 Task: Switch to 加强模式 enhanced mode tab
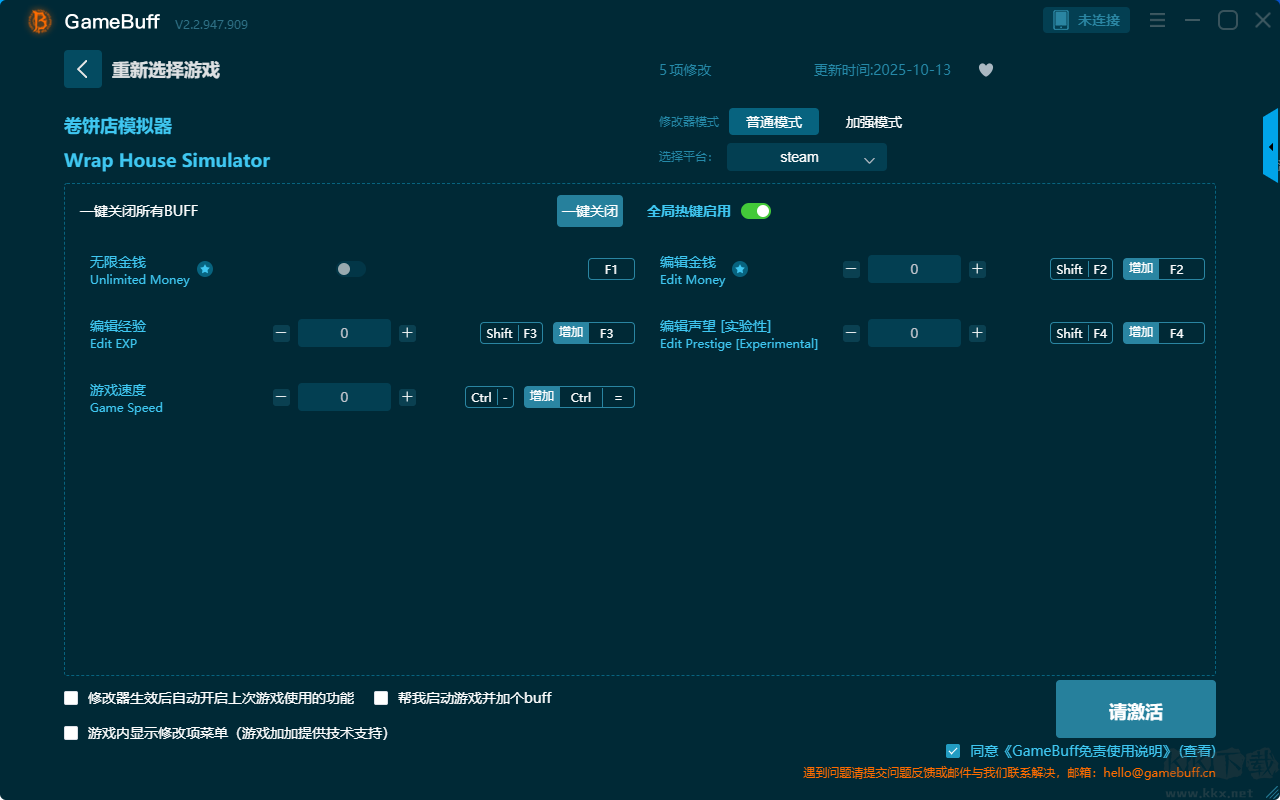[873, 122]
